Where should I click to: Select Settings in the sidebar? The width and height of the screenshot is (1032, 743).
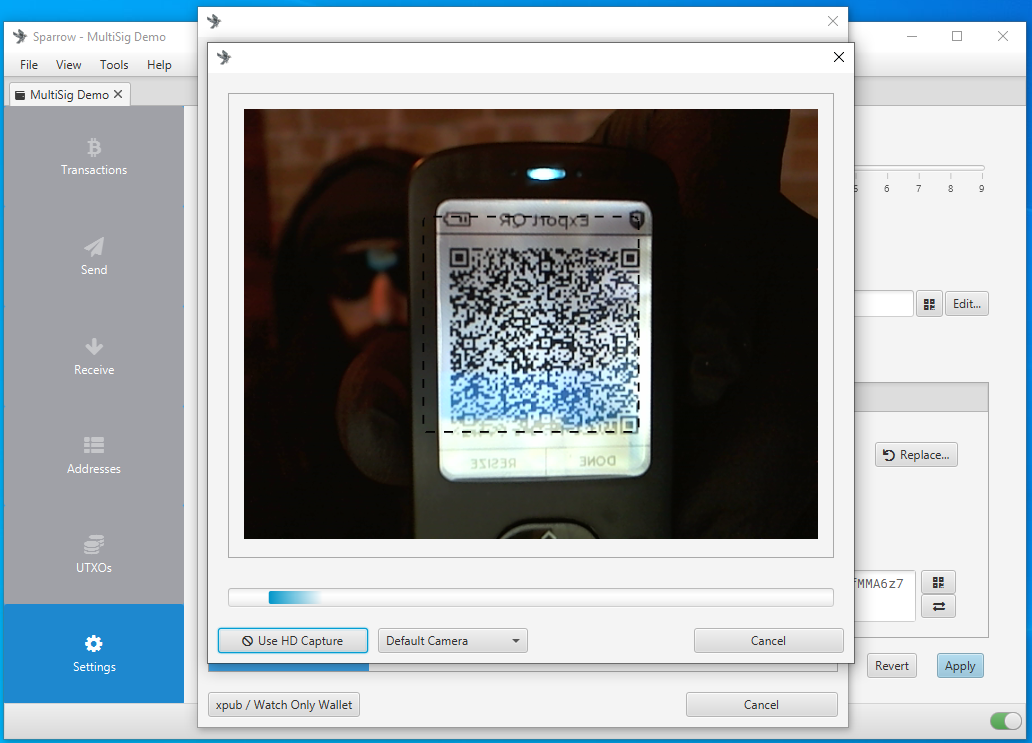tap(93, 653)
